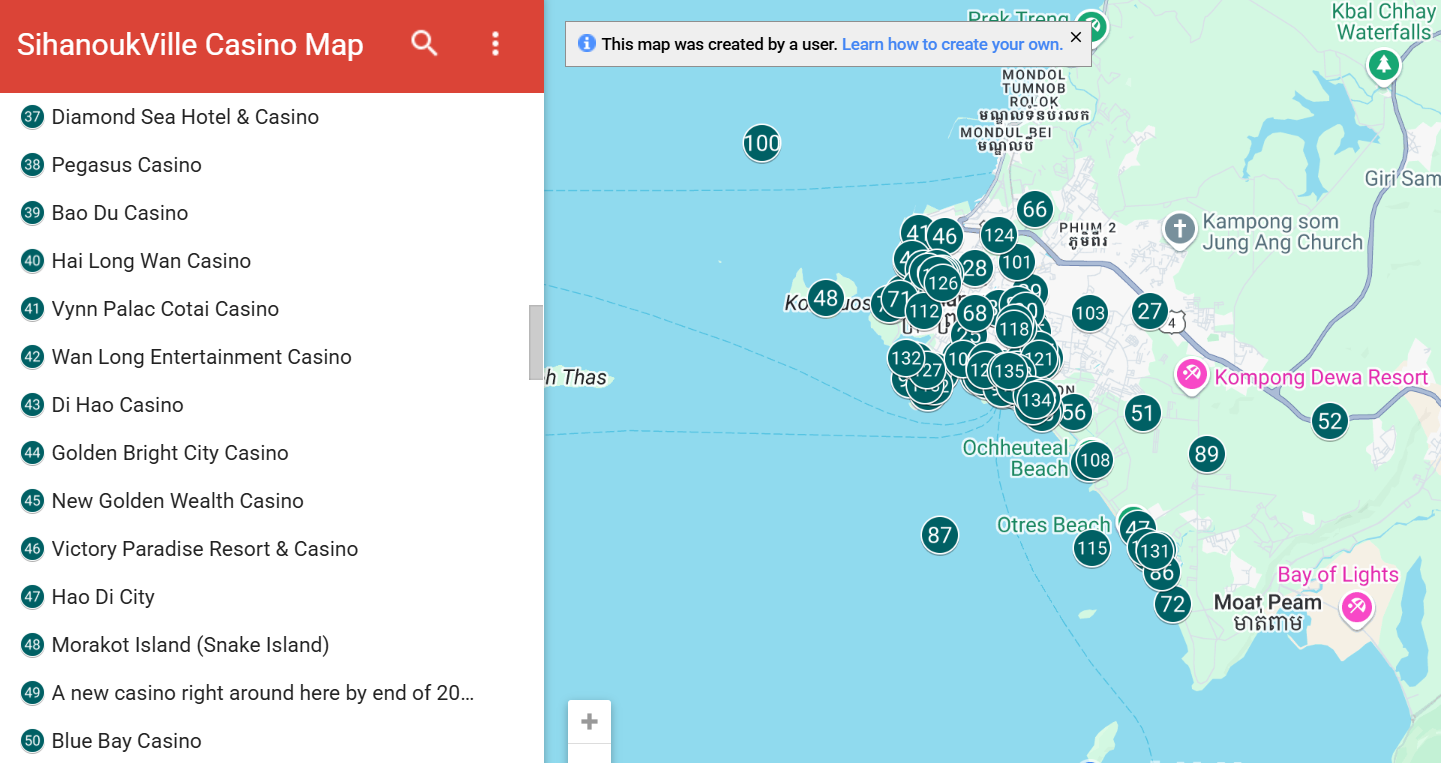Open map marker 46

tap(944, 236)
